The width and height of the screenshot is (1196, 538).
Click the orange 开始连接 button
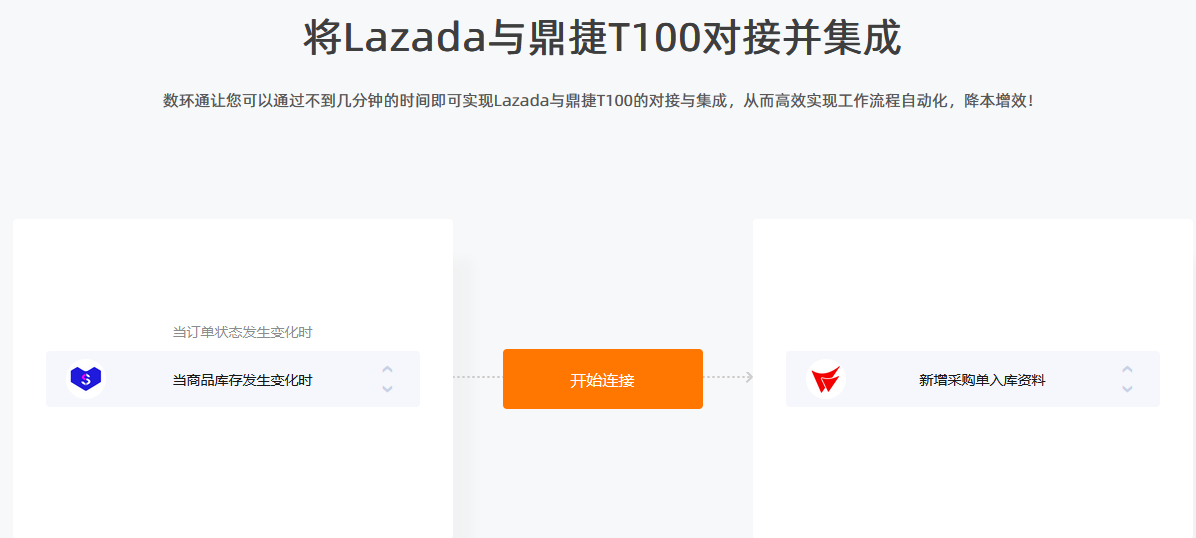pyautogui.click(x=603, y=379)
